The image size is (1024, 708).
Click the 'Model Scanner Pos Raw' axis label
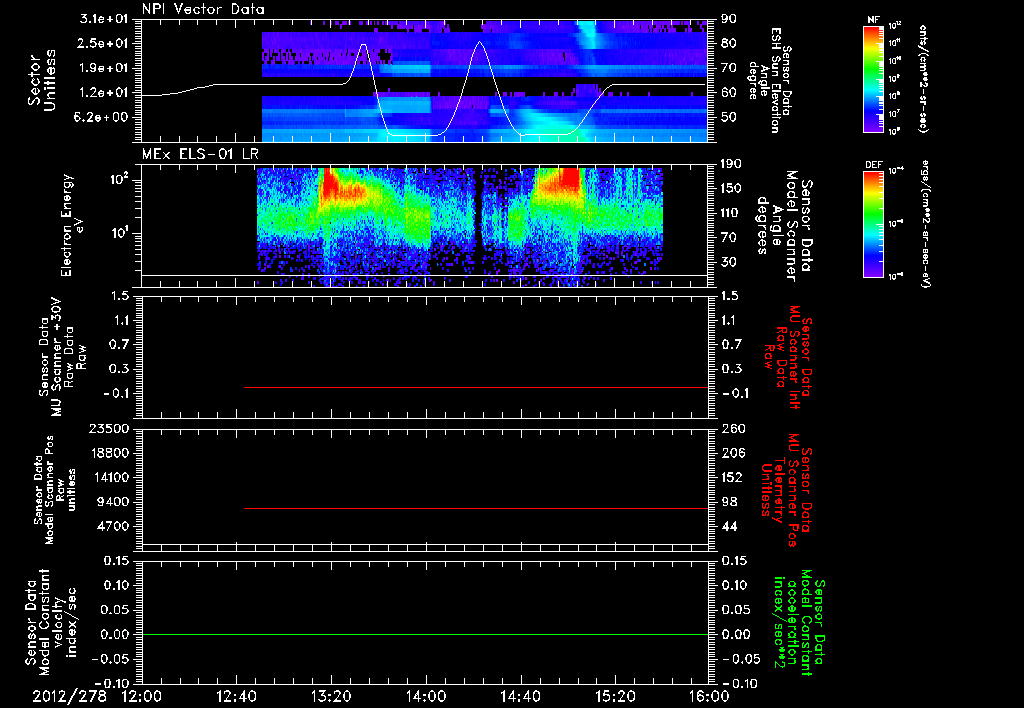55,490
